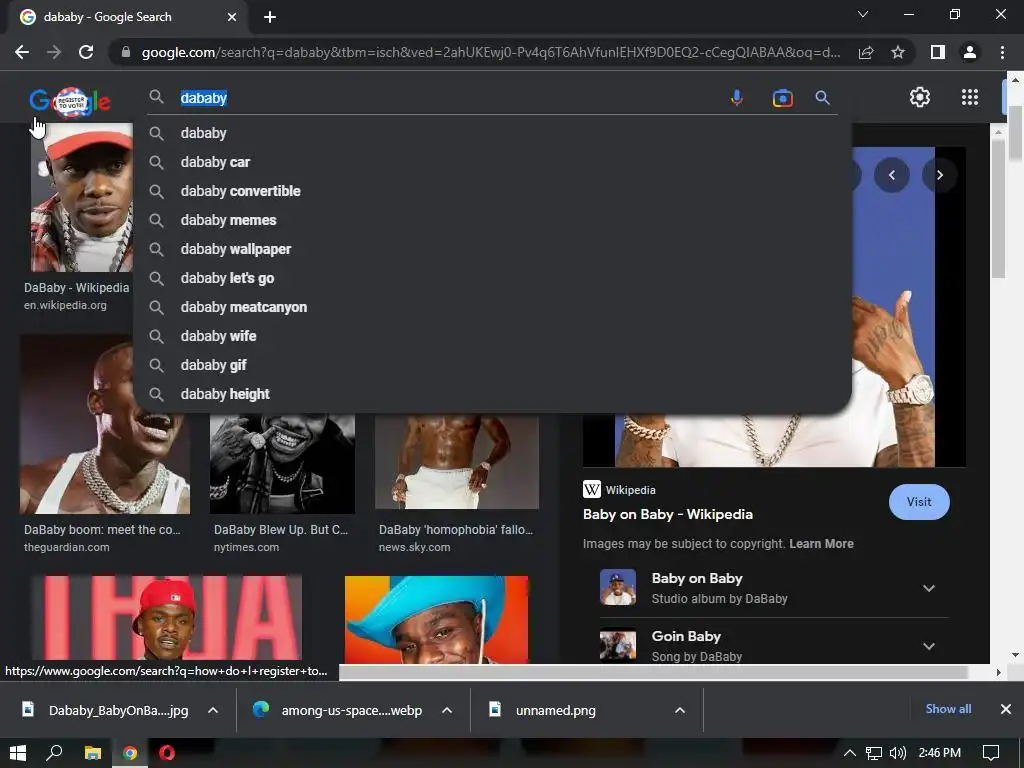Open Chrome three-dot menu
Screen dimensions: 1024x768
click(x=1002, y=52)
